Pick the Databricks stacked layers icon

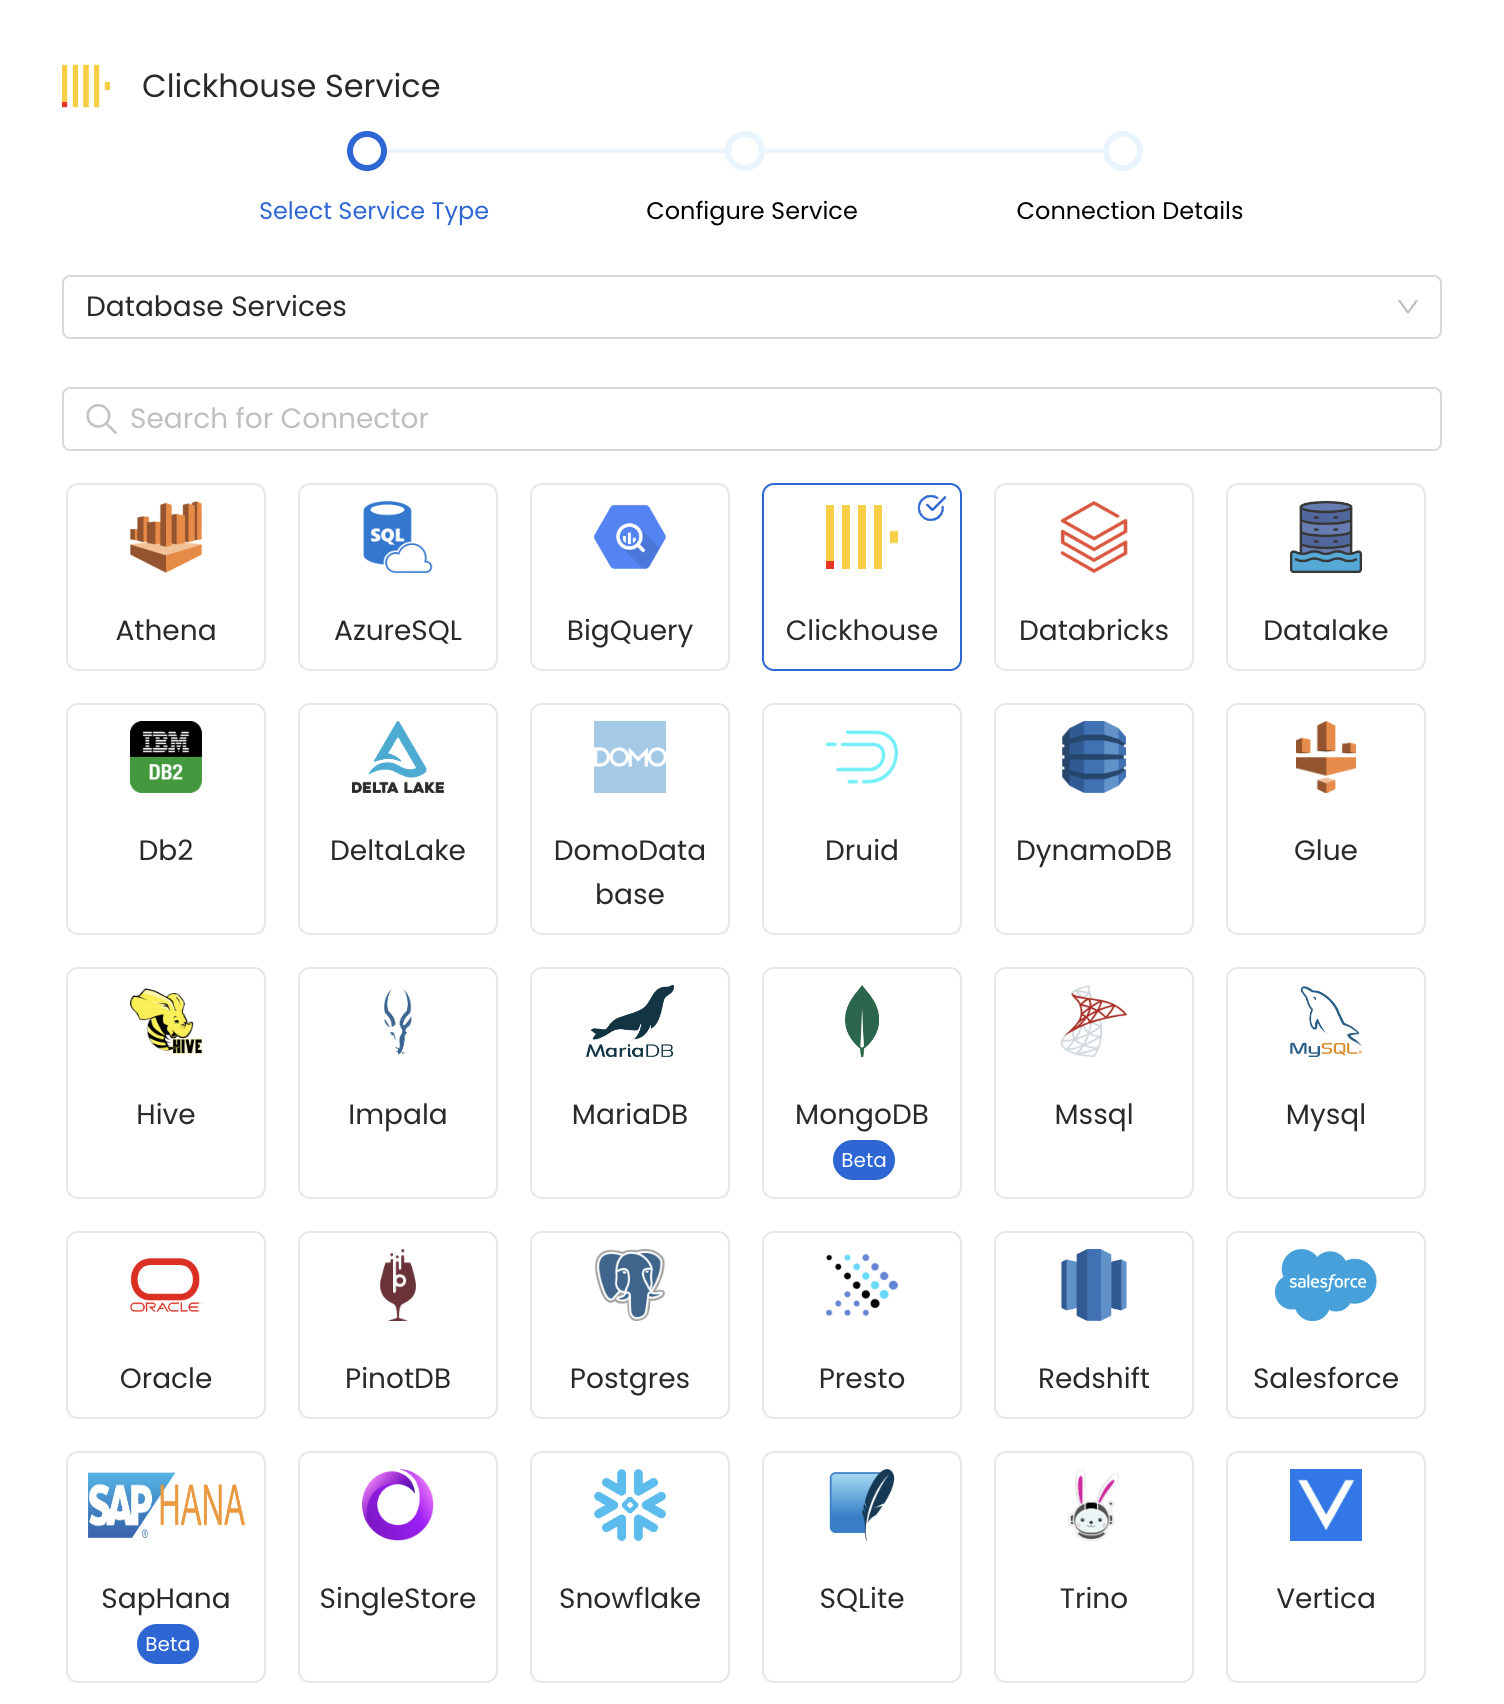pos(1093,537)
